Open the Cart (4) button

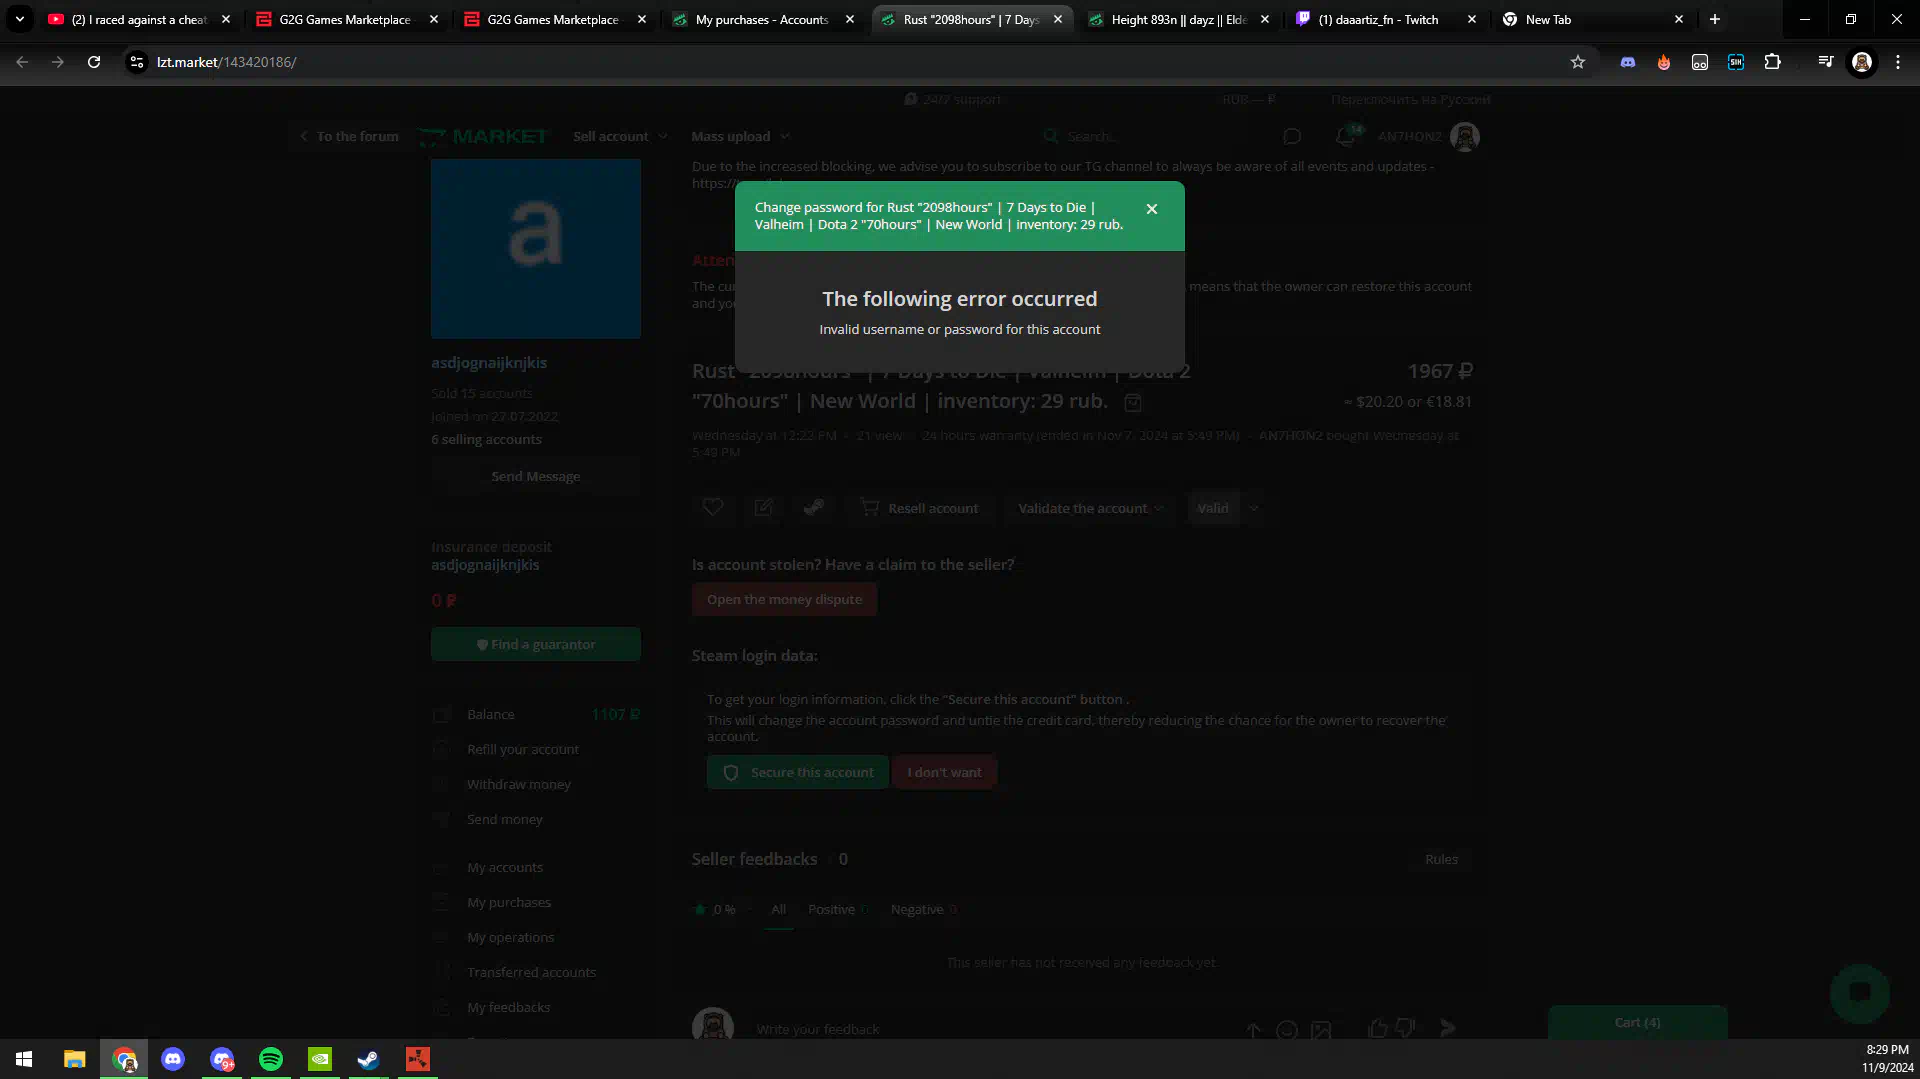point(1637,1022)
